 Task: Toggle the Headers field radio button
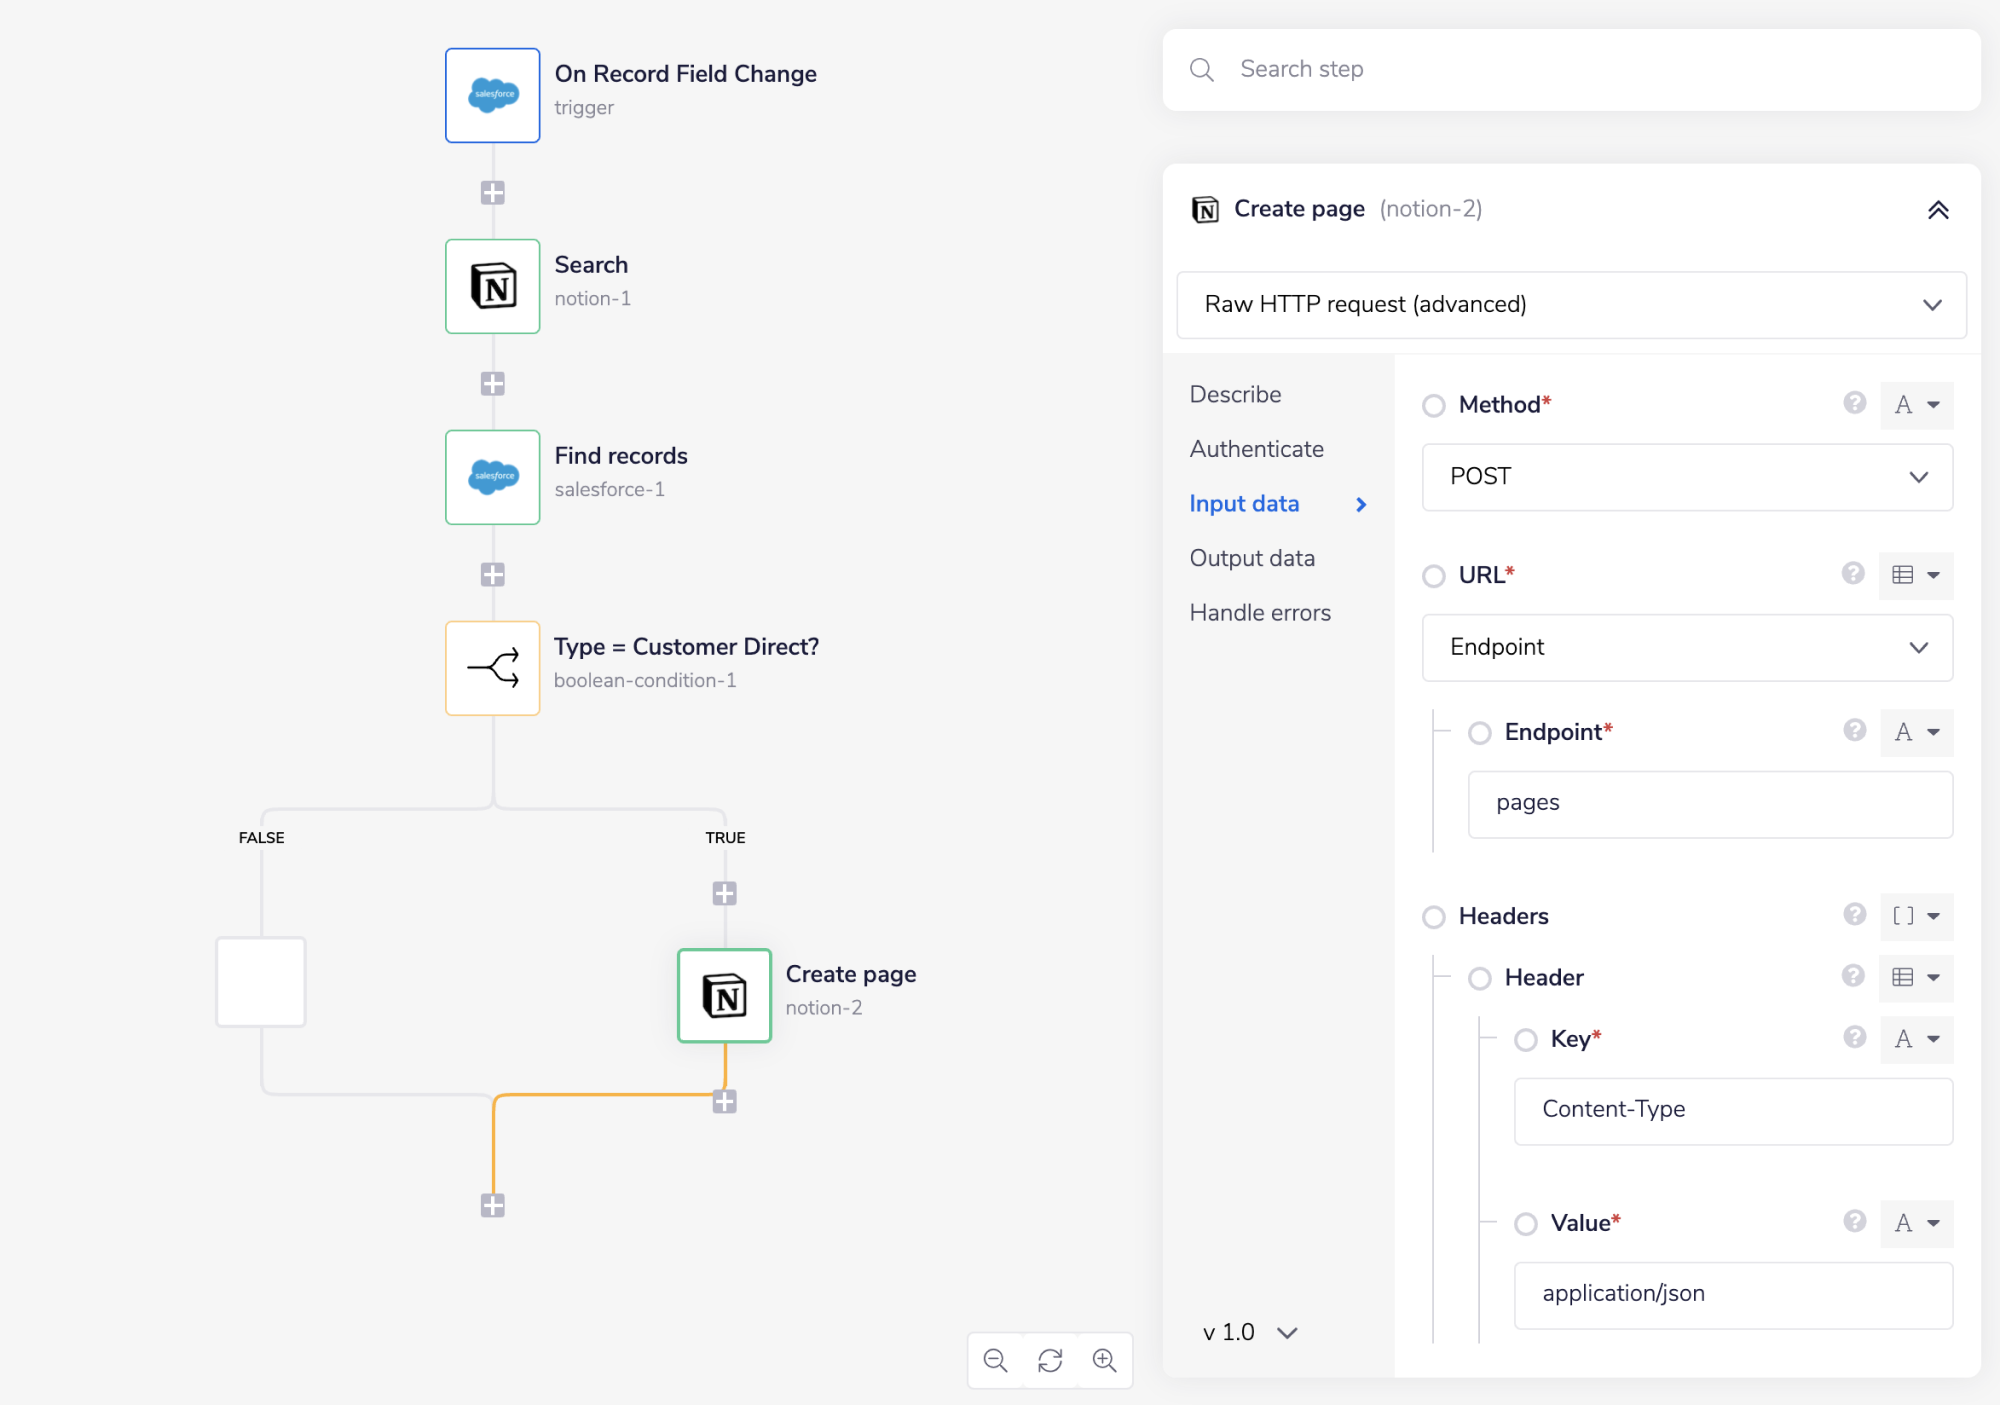tap(1434, 917)
